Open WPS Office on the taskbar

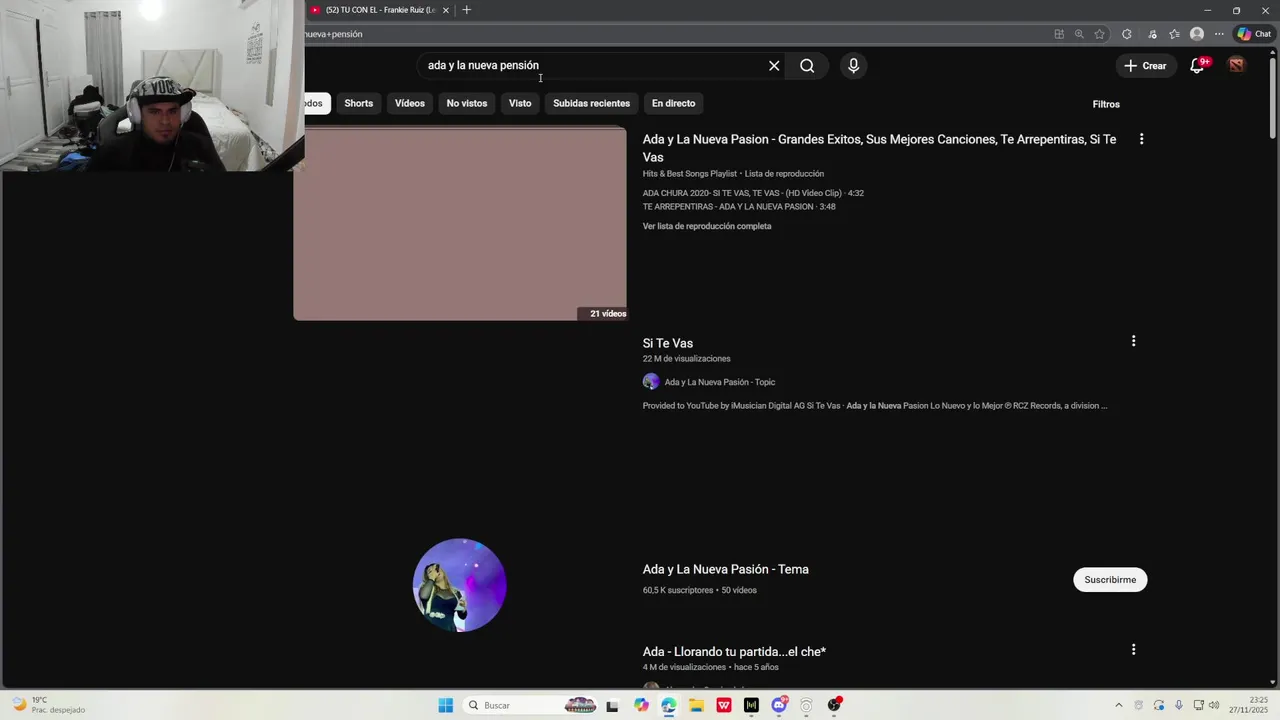[x=724, y=705]
